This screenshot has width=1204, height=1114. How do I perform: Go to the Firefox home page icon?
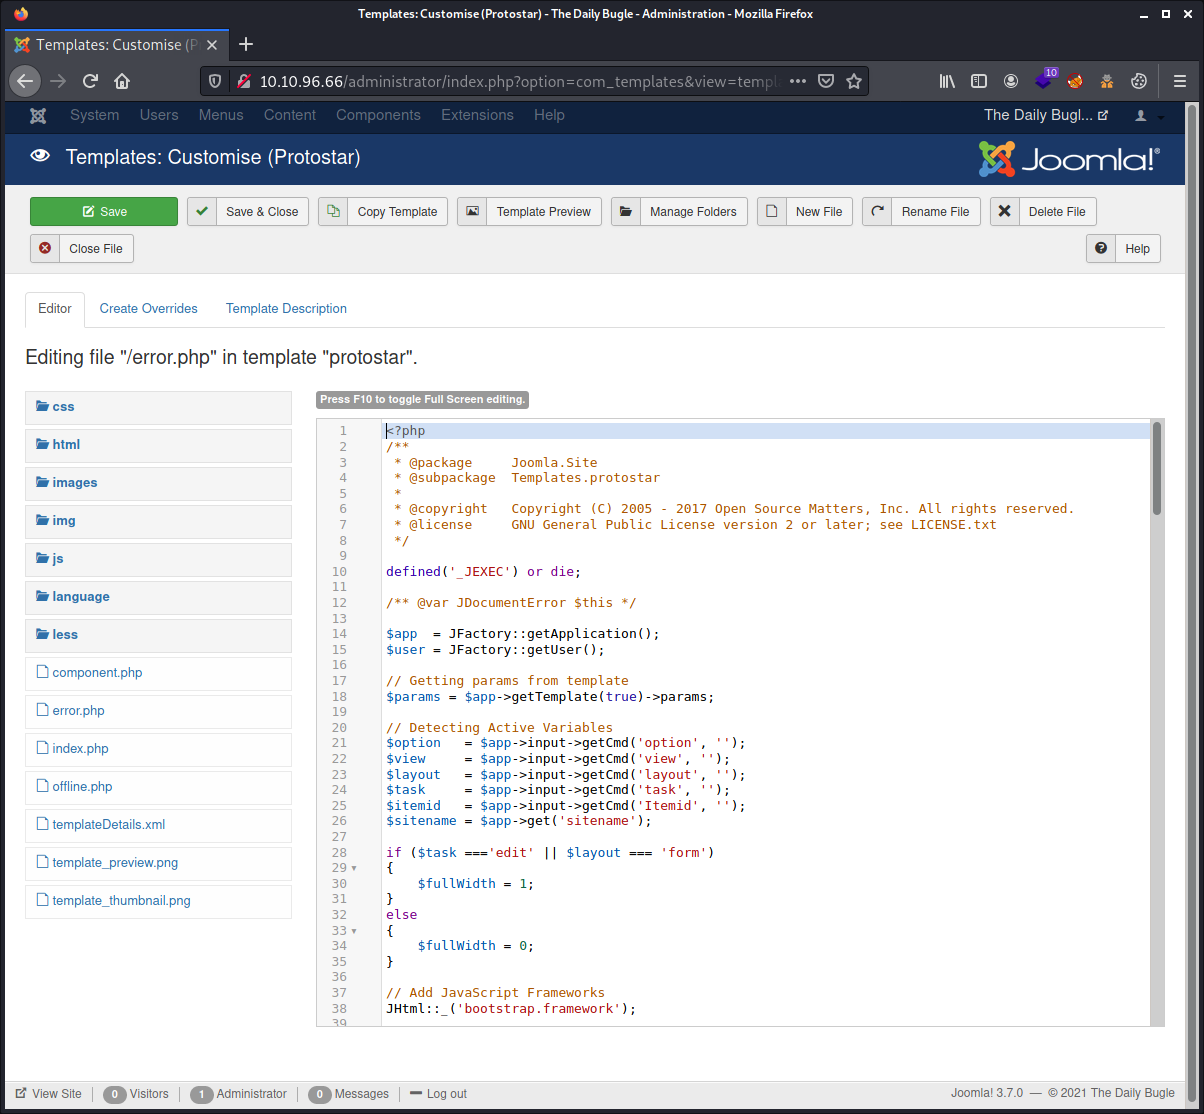click(122, 81)
